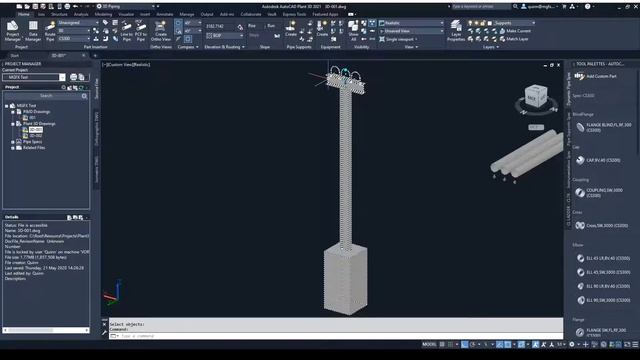Click the Line to Pipe tool
The height and width of the screenshot is (360, 640).
tap(127, 31)
